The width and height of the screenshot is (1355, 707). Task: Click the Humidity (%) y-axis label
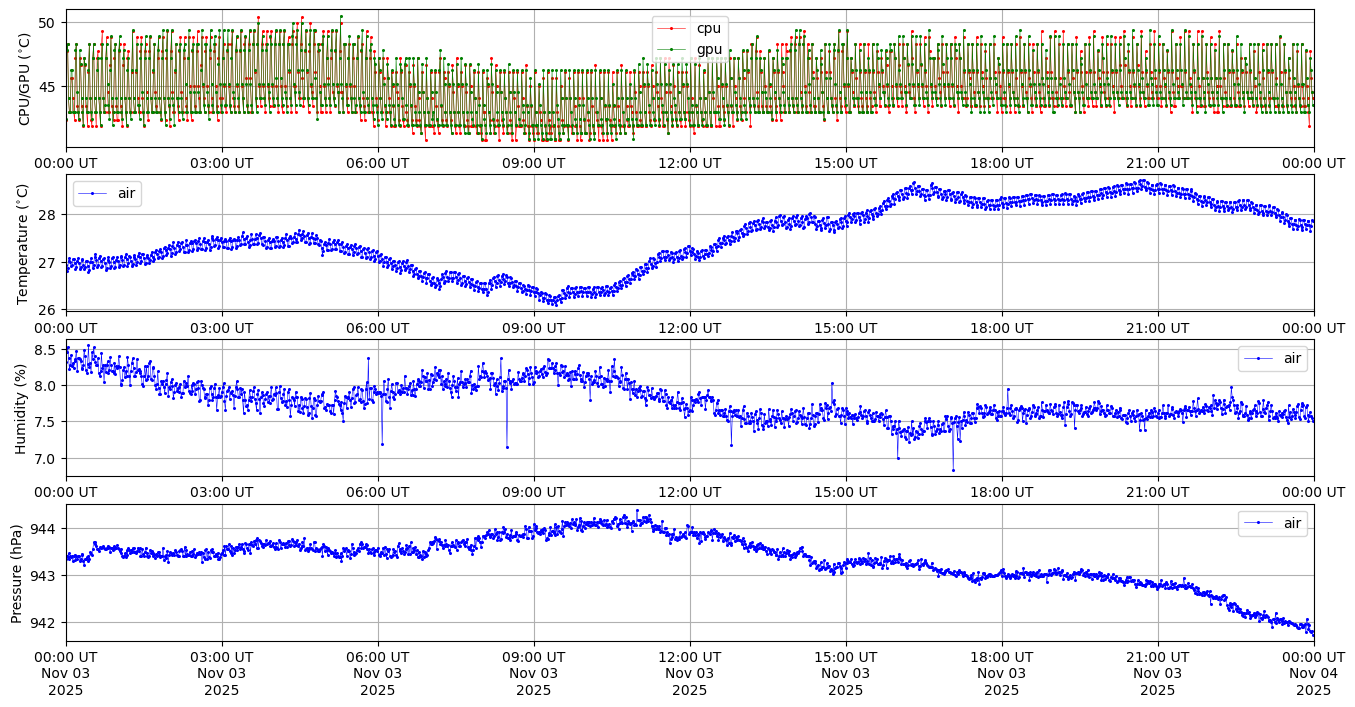[20, 408]
